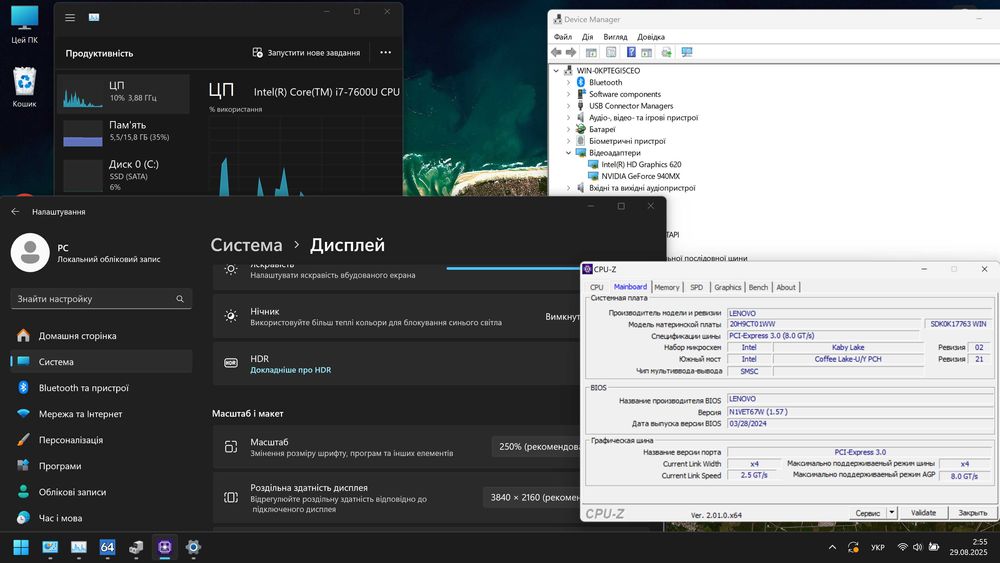Open Персоналізація in Settings sidebar
1000x563 pixels.
click(101, 440)
